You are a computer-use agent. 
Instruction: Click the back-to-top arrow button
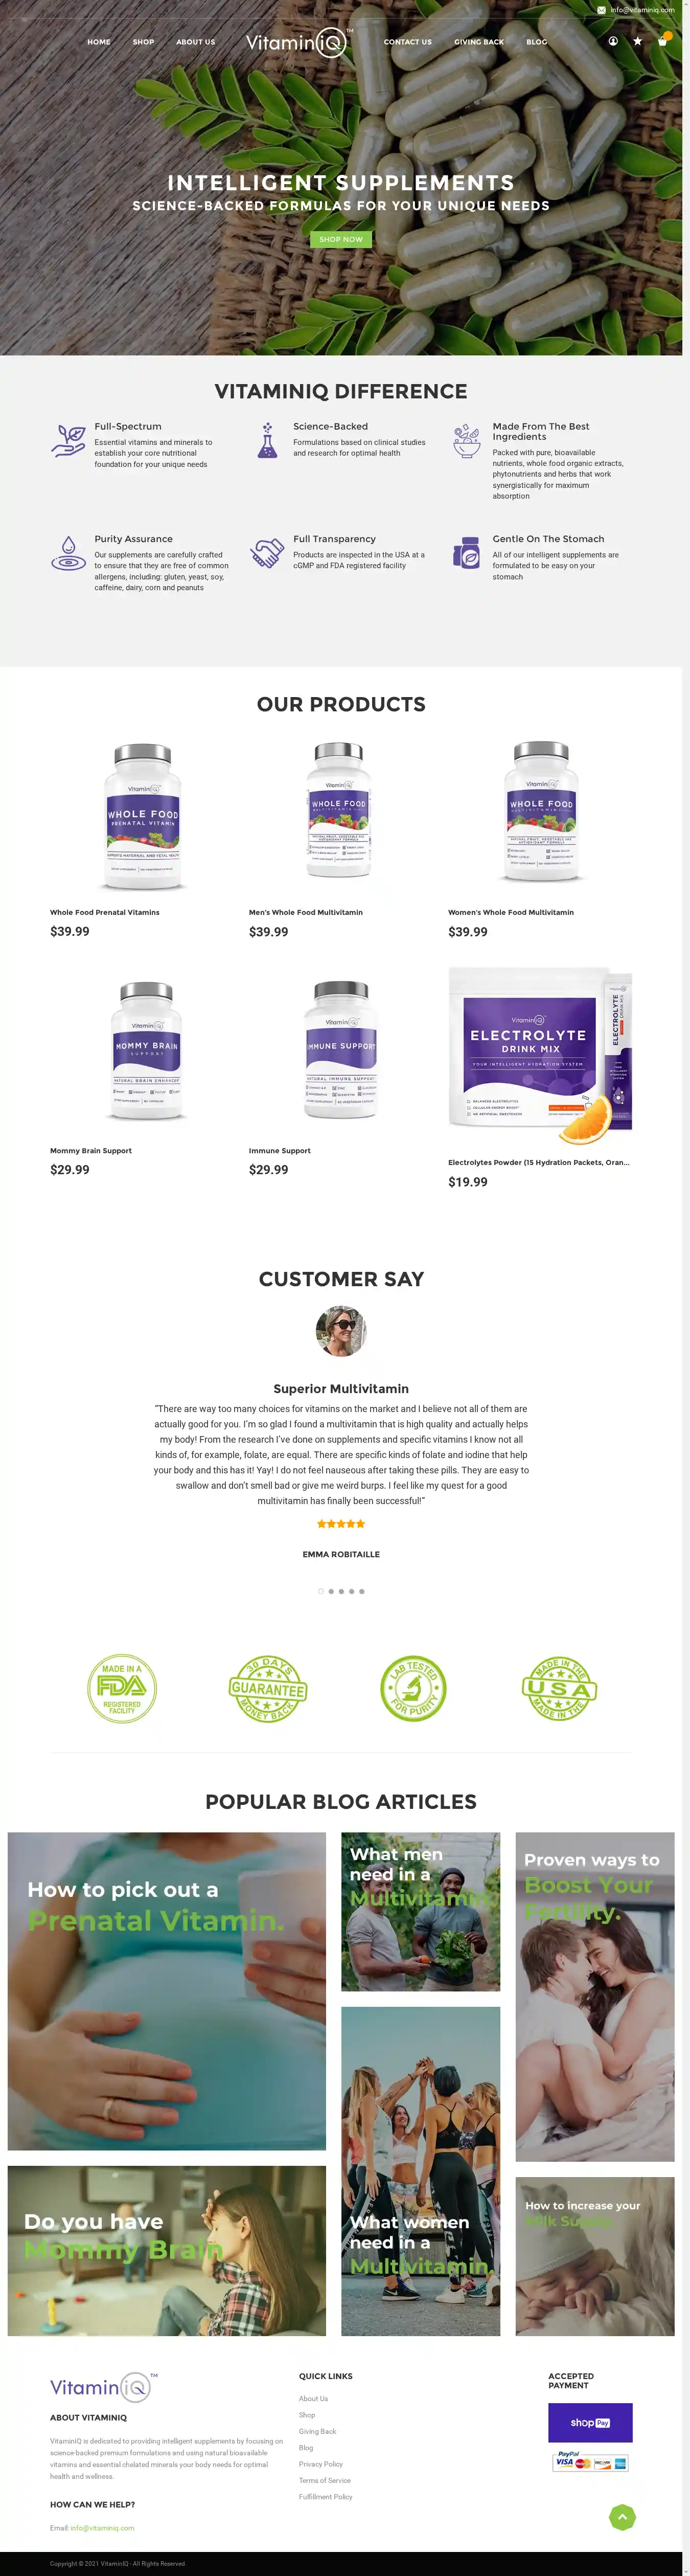[622, 2517]
